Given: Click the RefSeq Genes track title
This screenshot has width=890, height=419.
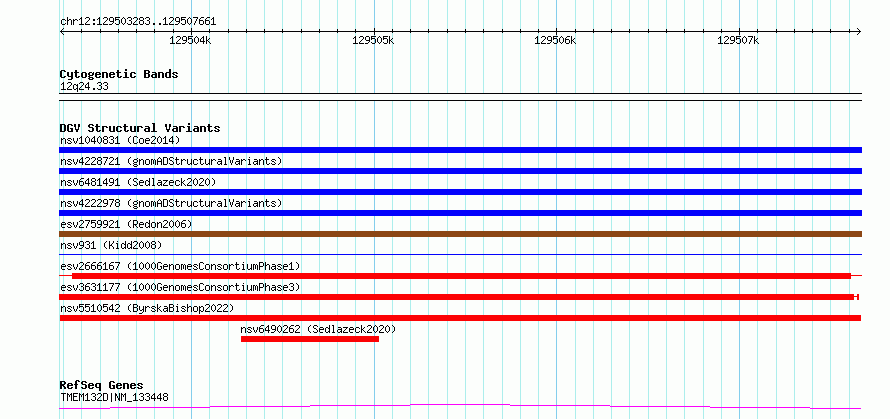Looking at the screenshot, I should point(102,386).
